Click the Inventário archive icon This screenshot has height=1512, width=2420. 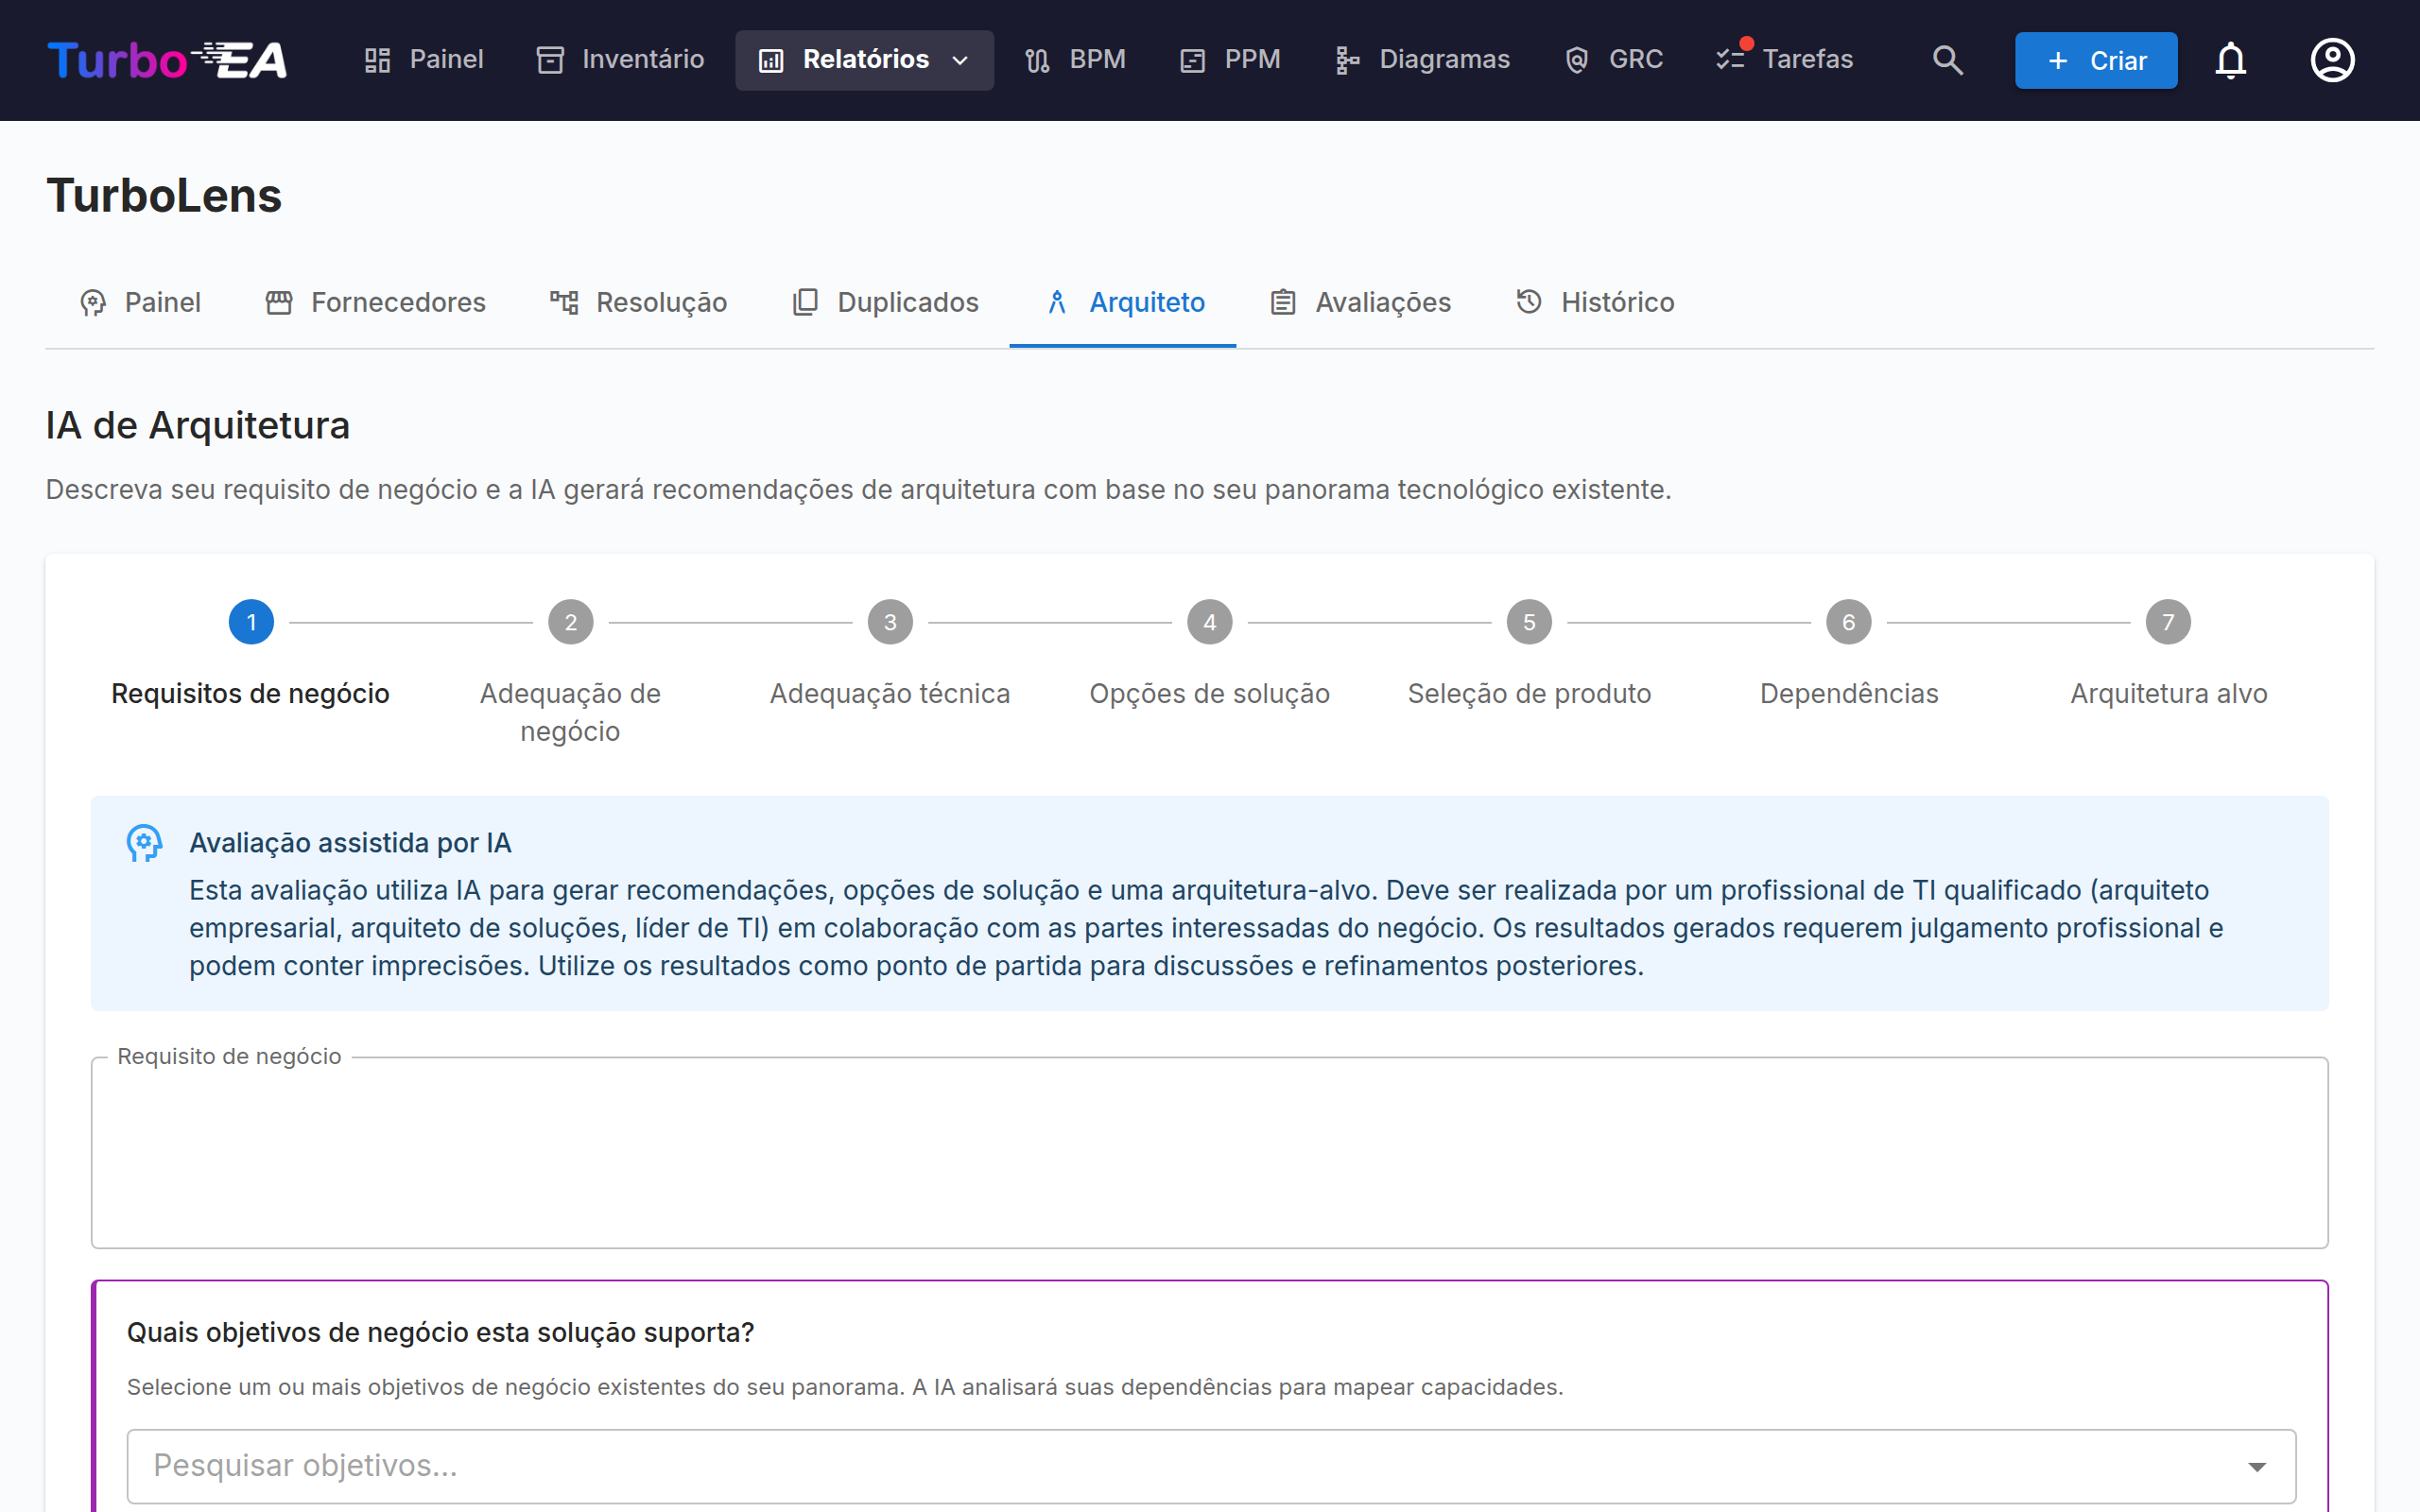click(550, 60)
